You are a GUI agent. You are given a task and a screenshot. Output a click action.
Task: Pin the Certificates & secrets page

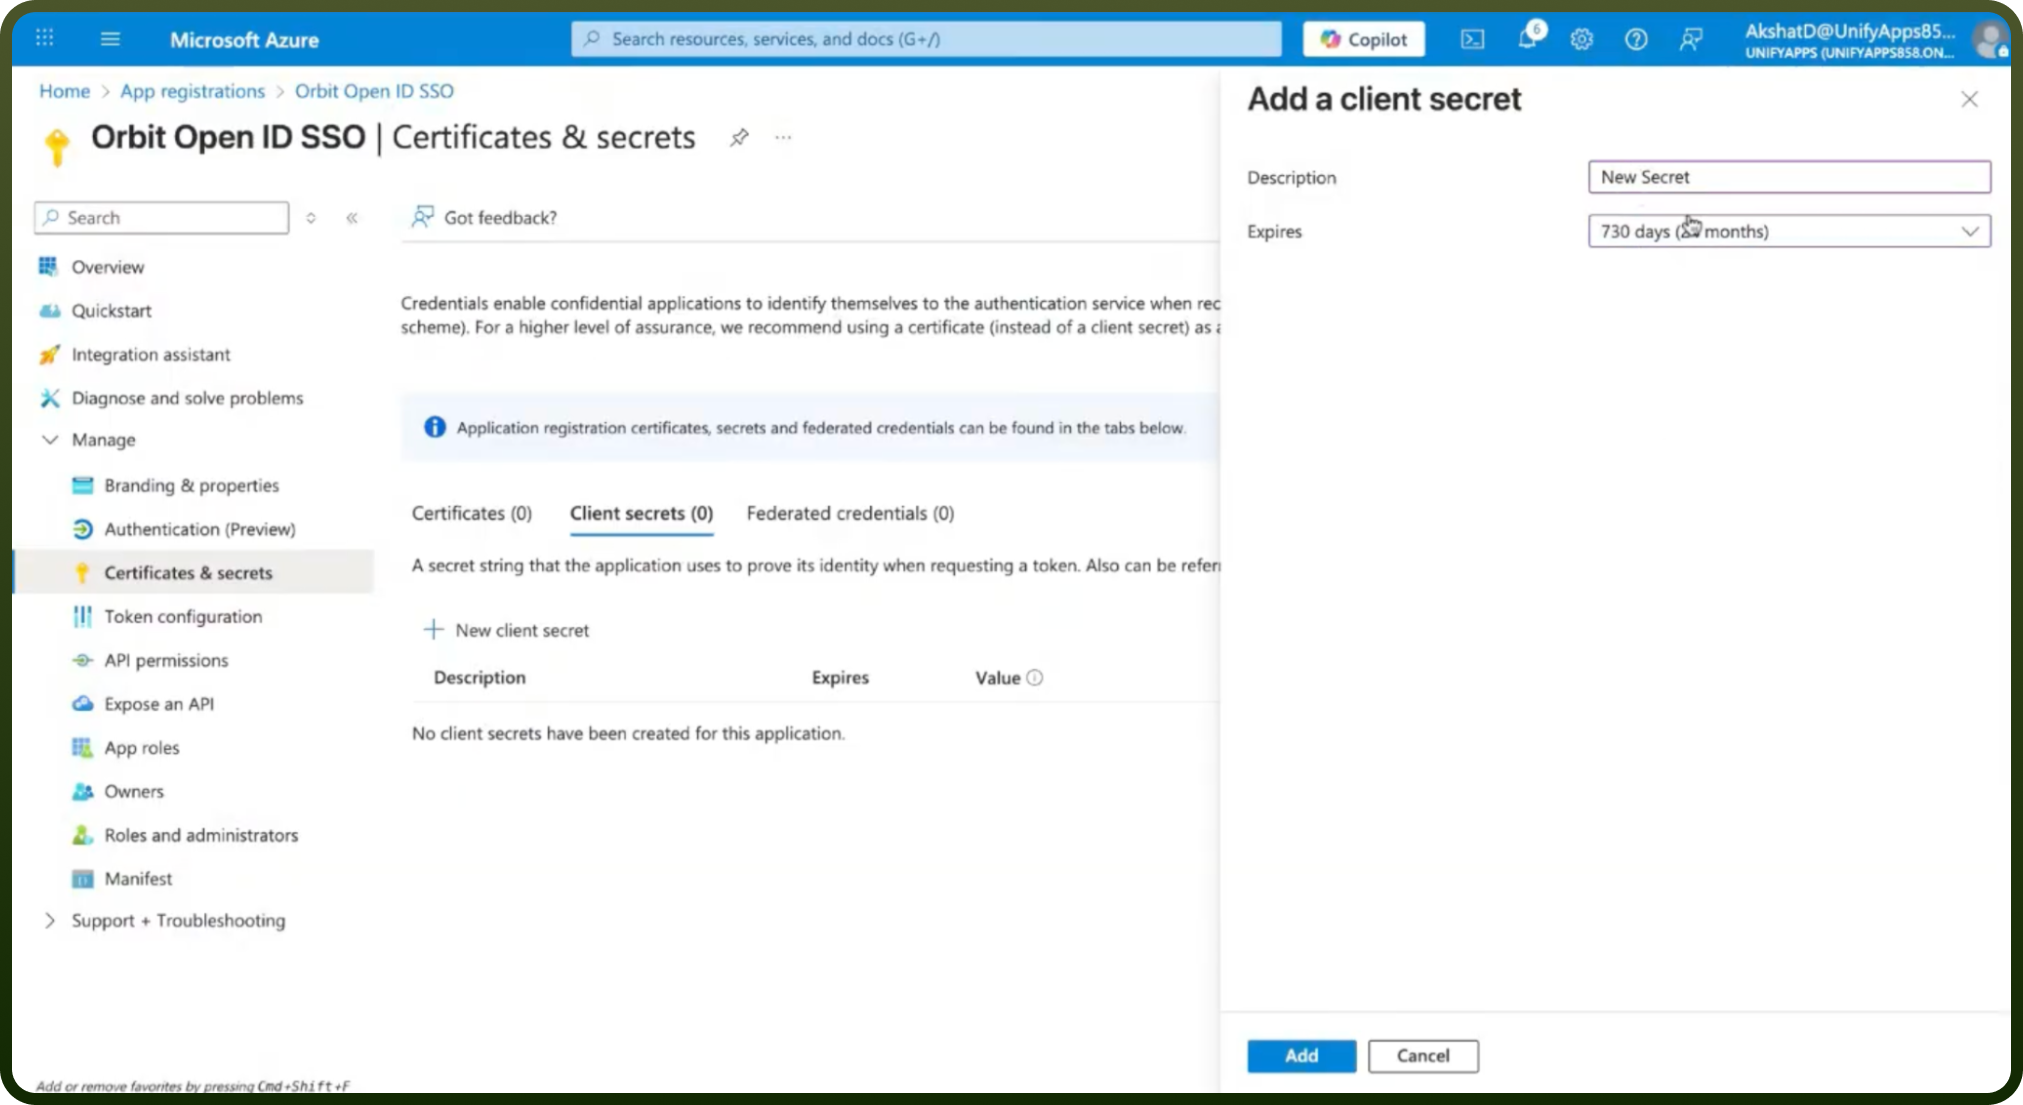tap(739, 138)
